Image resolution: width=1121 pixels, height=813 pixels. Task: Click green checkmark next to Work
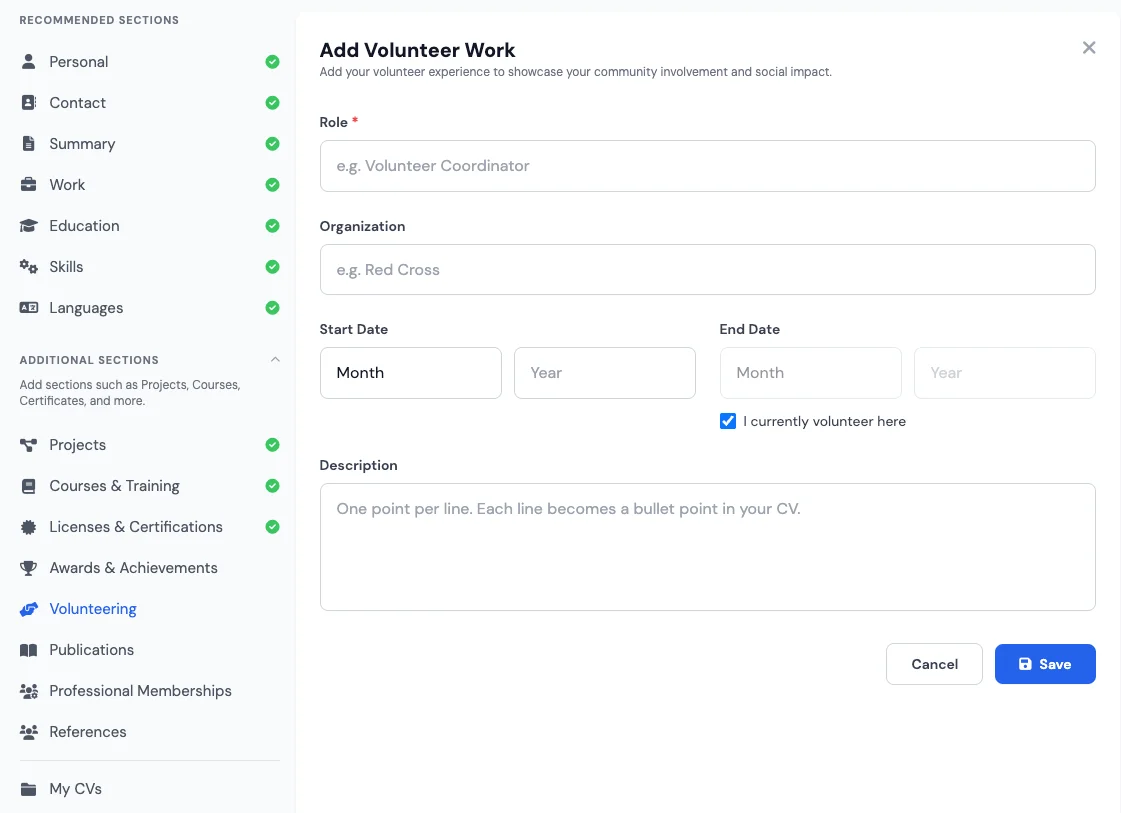tap(272, 184)
